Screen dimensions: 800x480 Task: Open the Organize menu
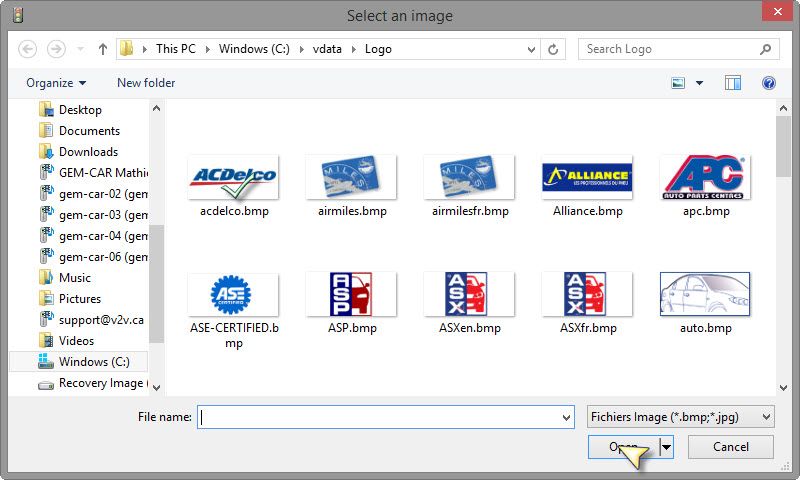pos(56,83)
